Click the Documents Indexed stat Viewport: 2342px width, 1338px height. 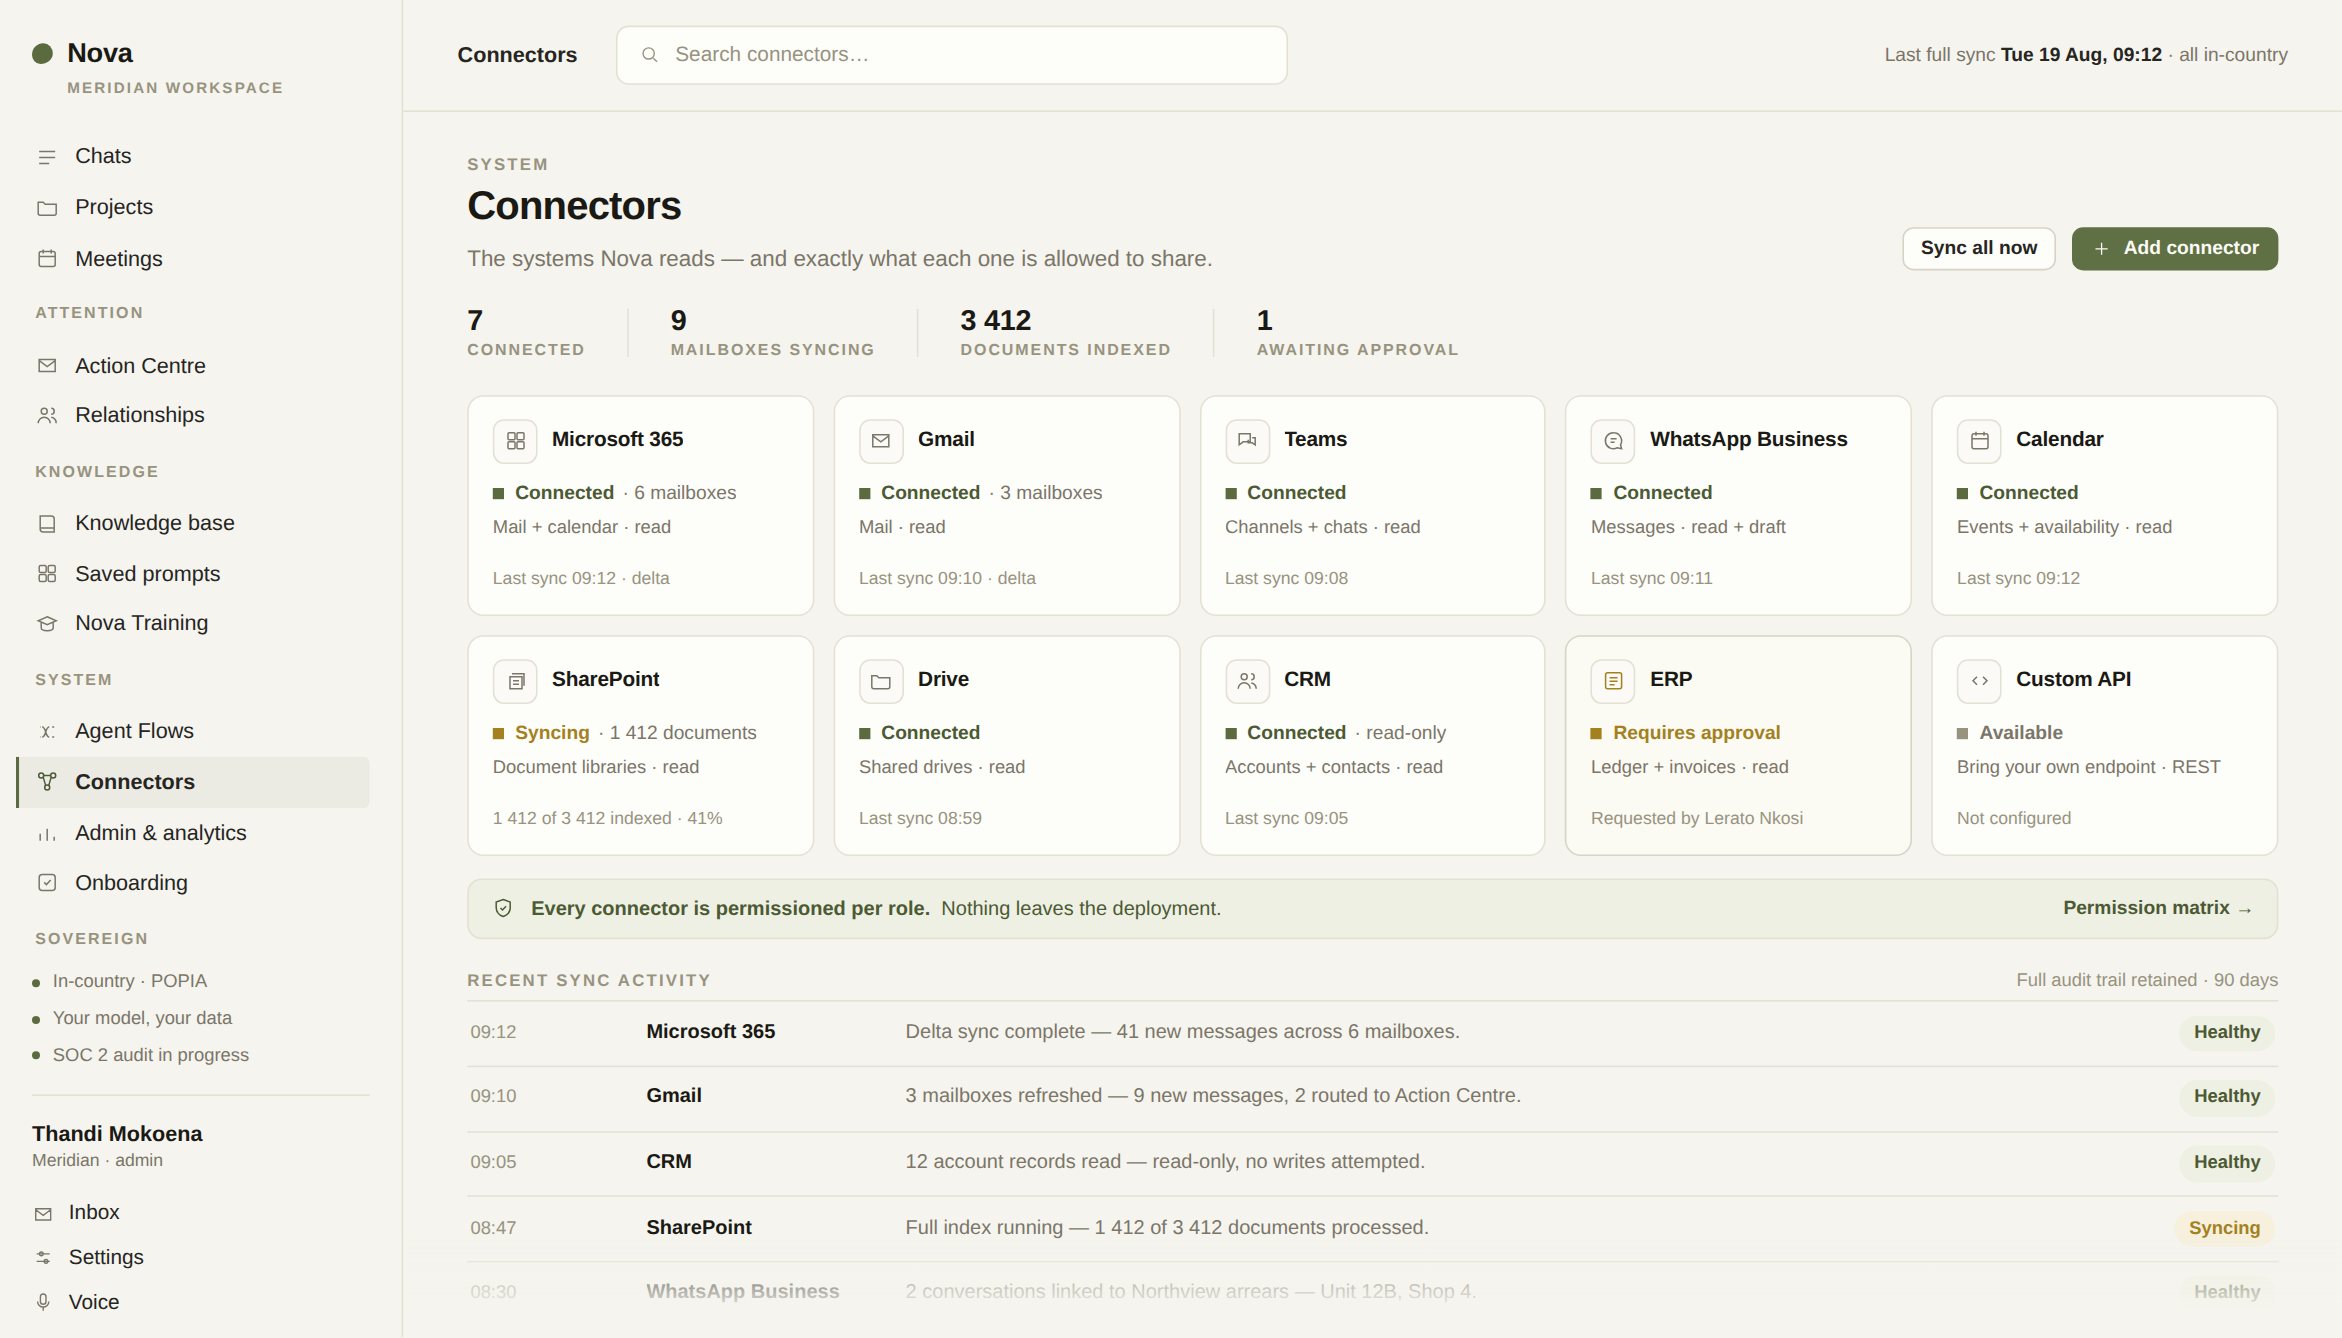coord(1065,333)
